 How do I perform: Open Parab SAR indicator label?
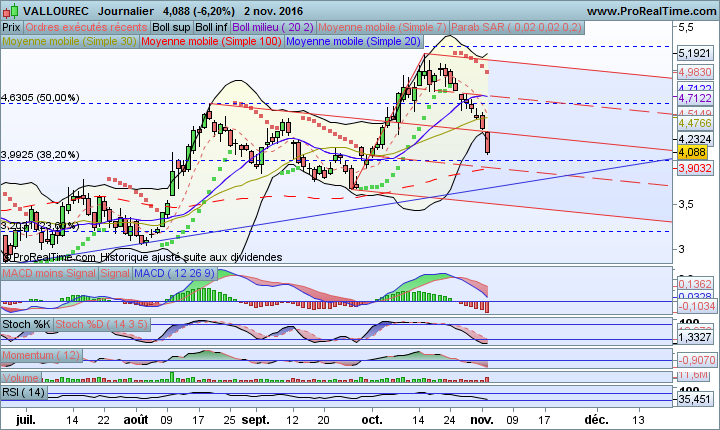tap(516, 27)
